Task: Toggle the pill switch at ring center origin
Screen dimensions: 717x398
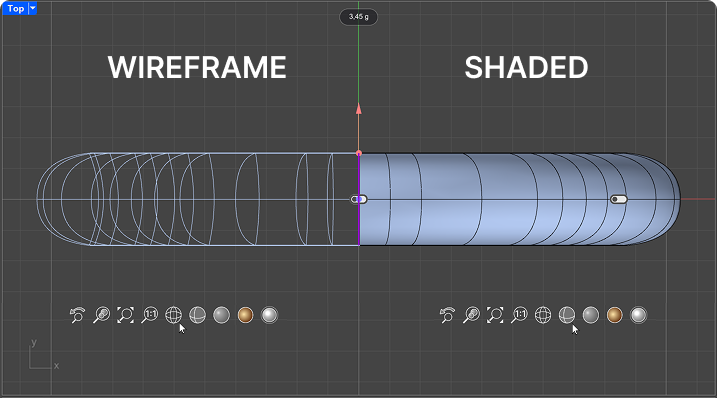Action: [x=358, y=199]
